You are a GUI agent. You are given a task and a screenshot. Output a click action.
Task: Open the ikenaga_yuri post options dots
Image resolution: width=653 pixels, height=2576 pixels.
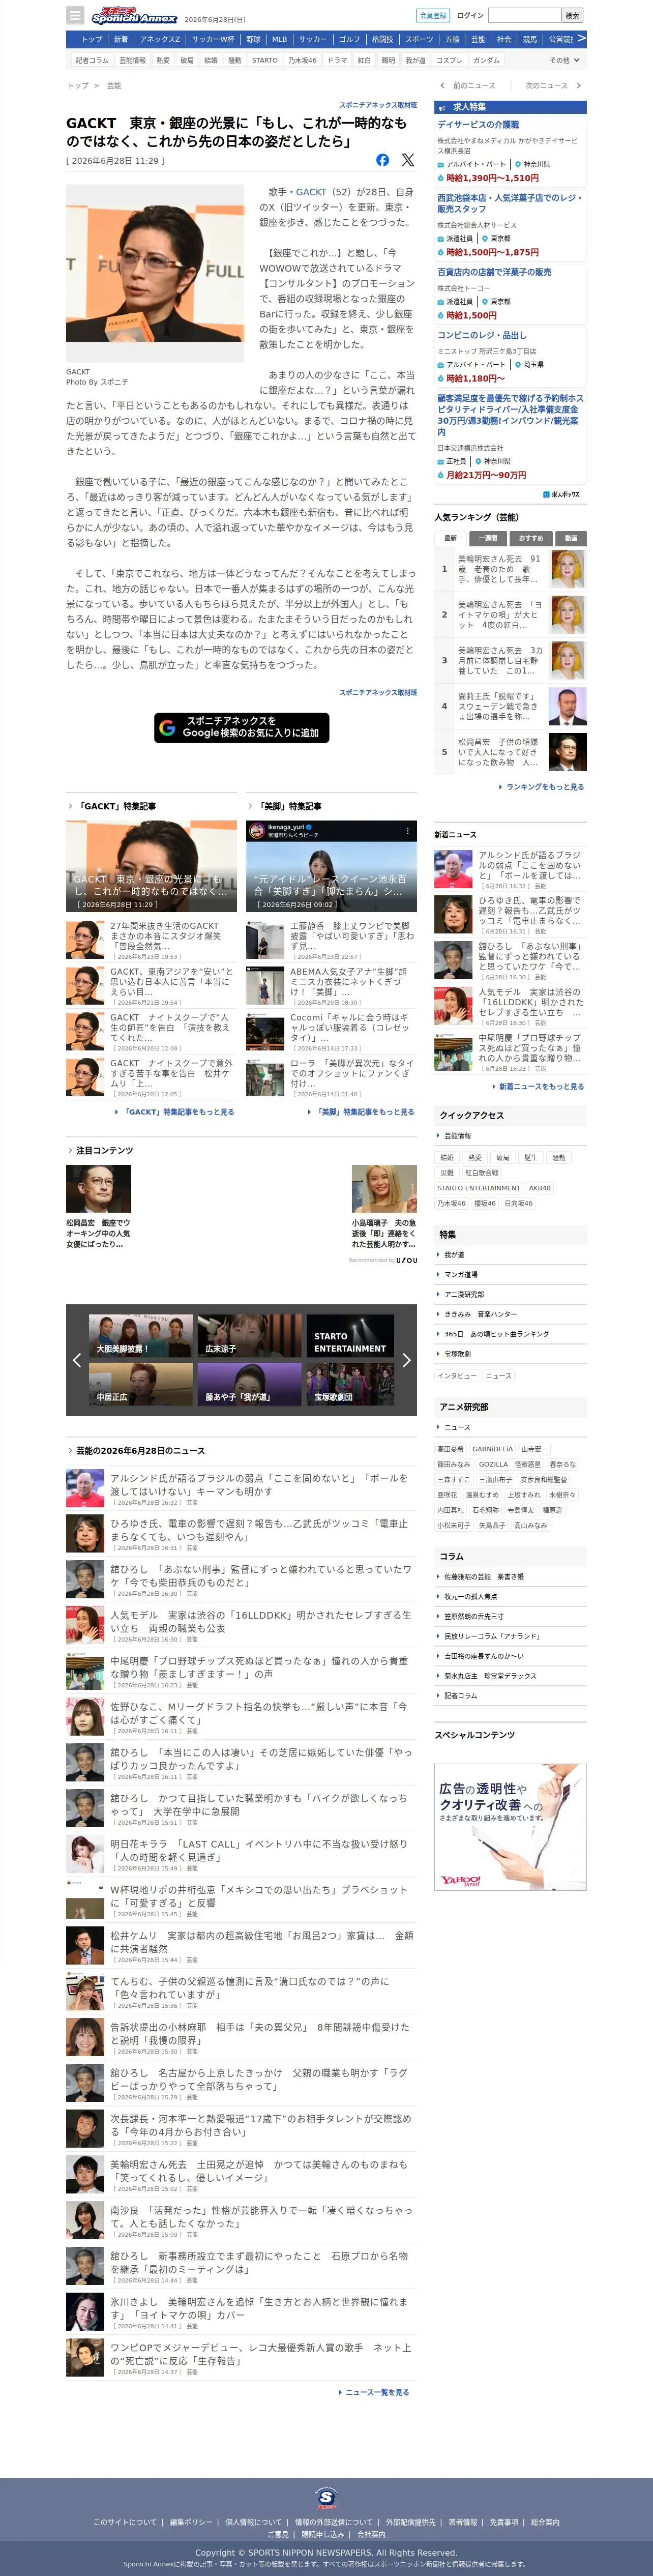click(407, 831)
